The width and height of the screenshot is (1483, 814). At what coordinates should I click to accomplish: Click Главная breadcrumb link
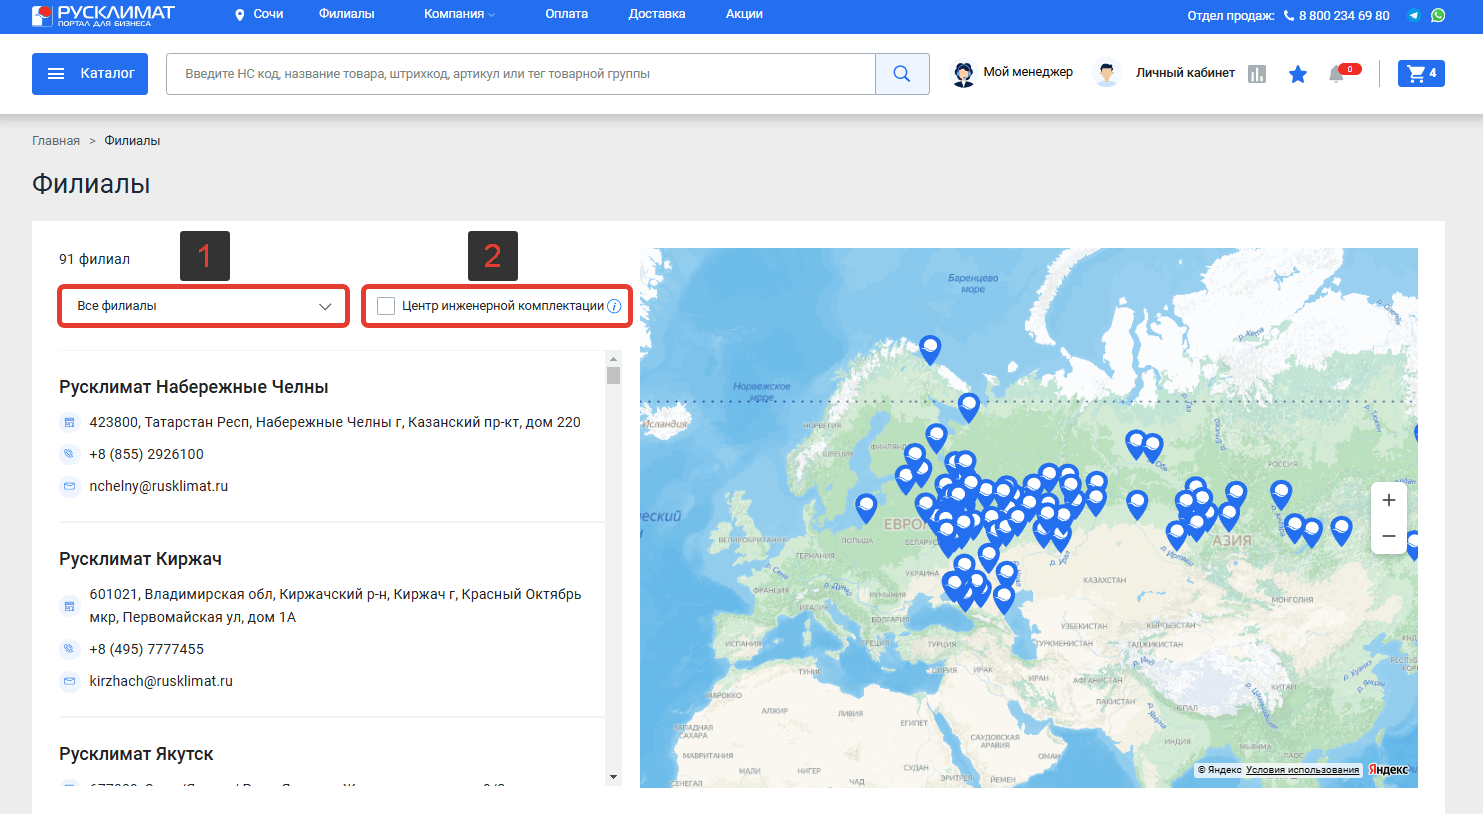56,141
